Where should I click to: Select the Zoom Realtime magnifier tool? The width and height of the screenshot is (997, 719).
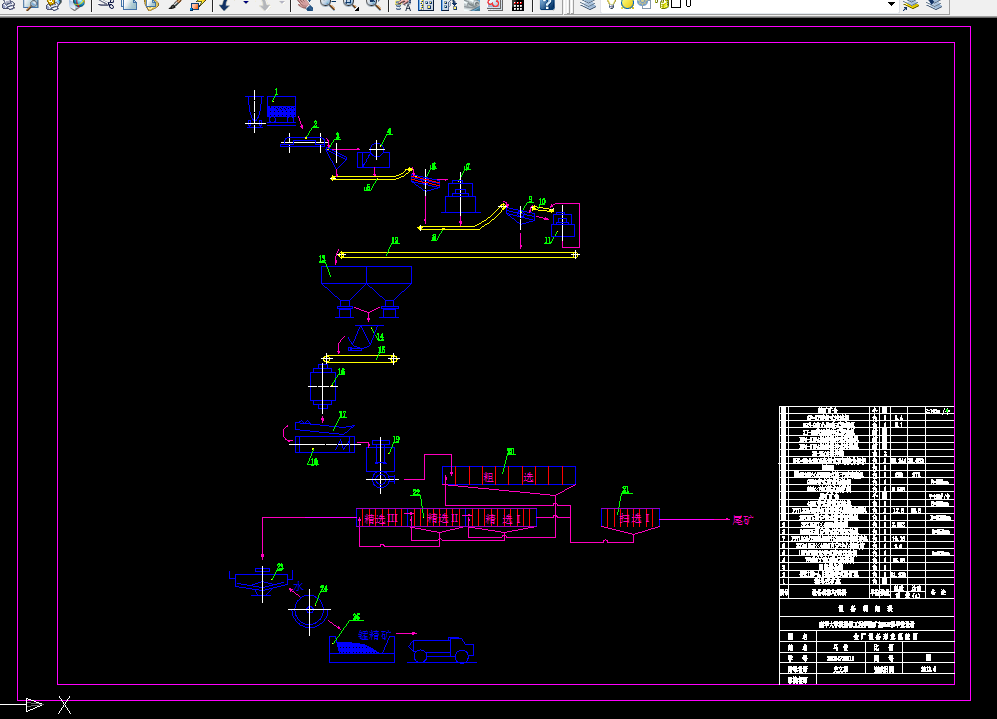click(327, 4)
